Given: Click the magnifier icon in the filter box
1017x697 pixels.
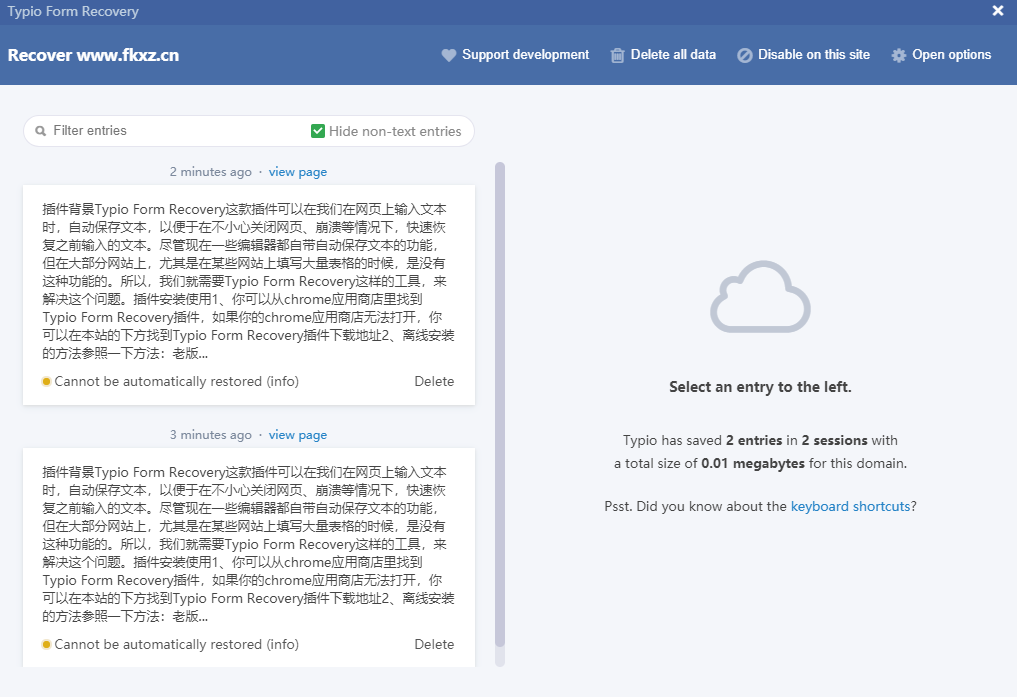Looking at the screenshot, I should point(40,131).
